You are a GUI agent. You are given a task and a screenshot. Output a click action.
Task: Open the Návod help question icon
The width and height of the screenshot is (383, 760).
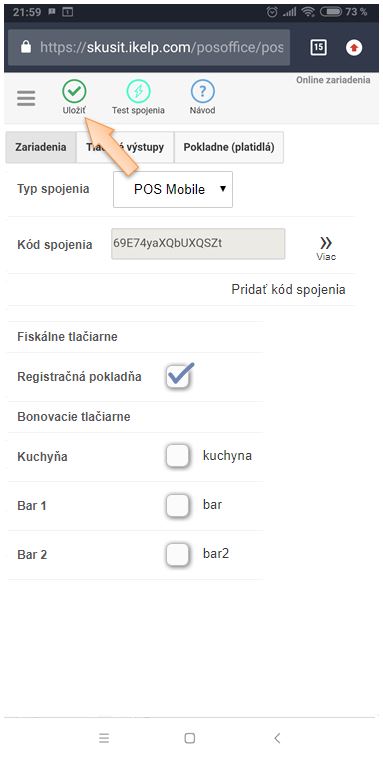(202, 92)
